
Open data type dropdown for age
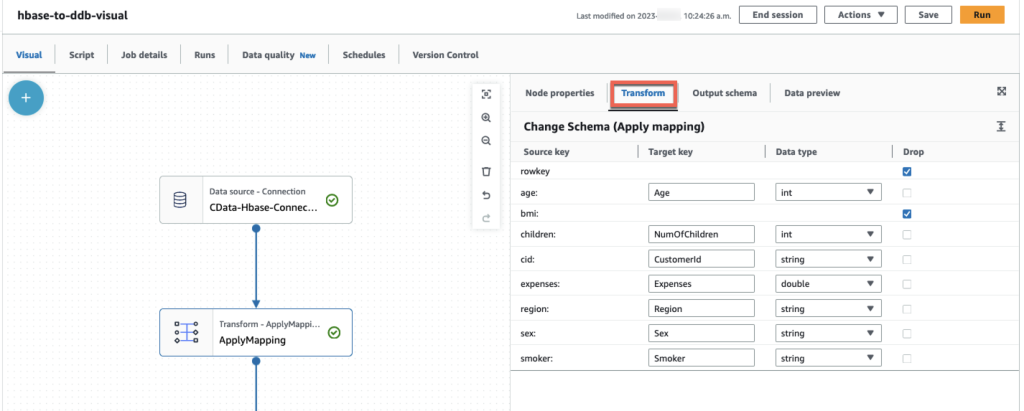(x=828, y=192)
